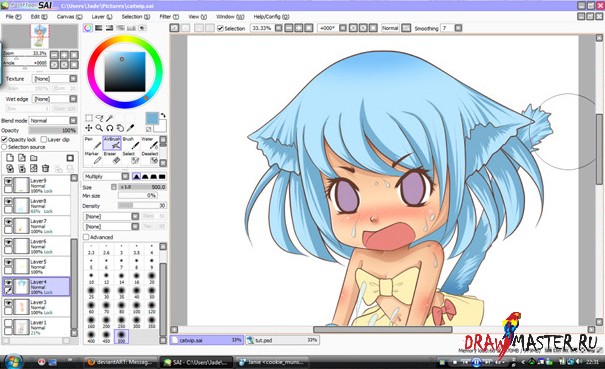Show the color wheel panel icon
The image size is (605, 369).
[x=88, y=28]
